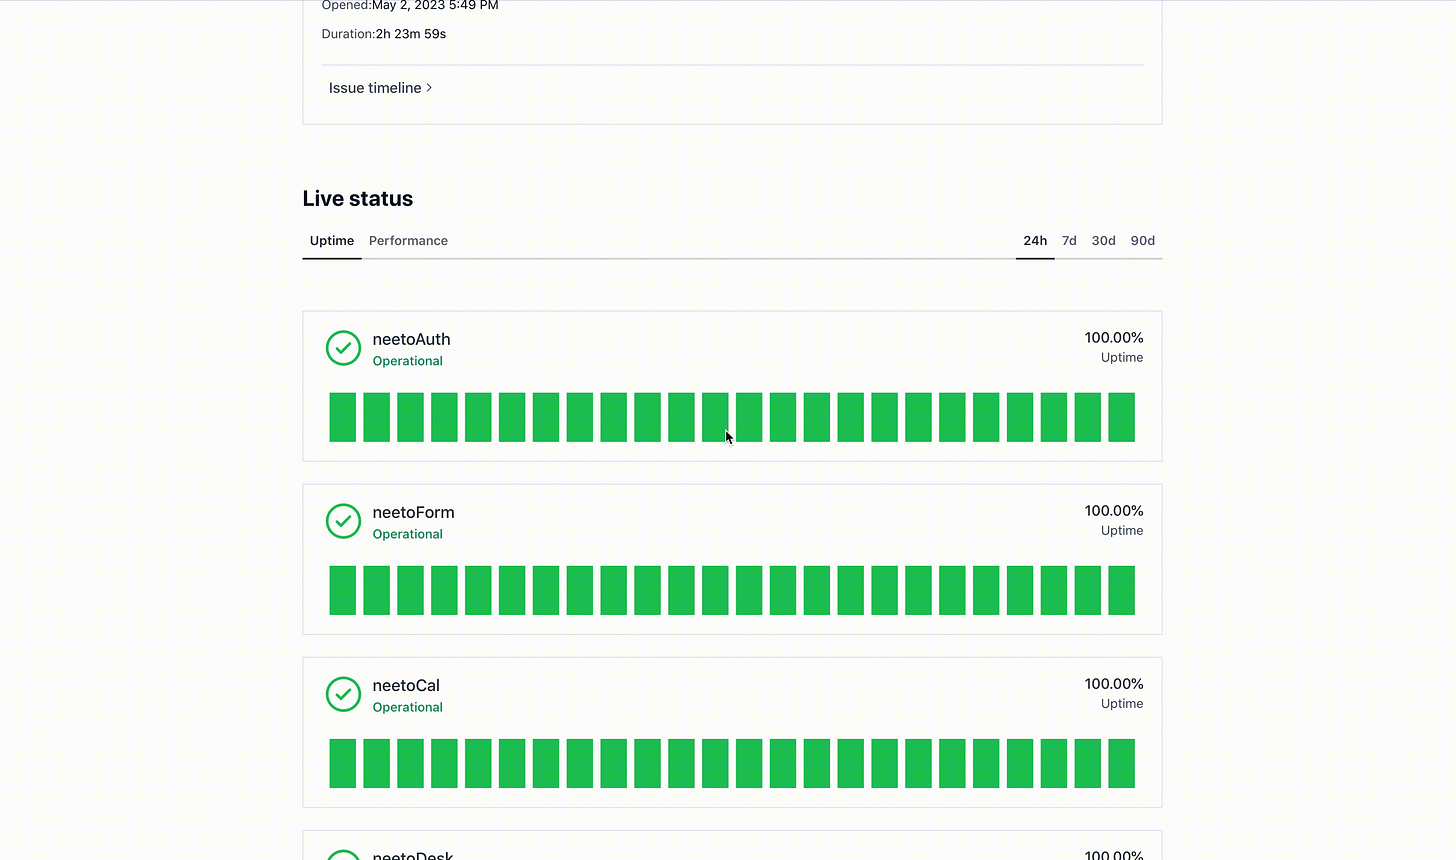Click the last uptime bar of neetoAuth
The width and height of the screenshot is (1456, 860).
1121,417
